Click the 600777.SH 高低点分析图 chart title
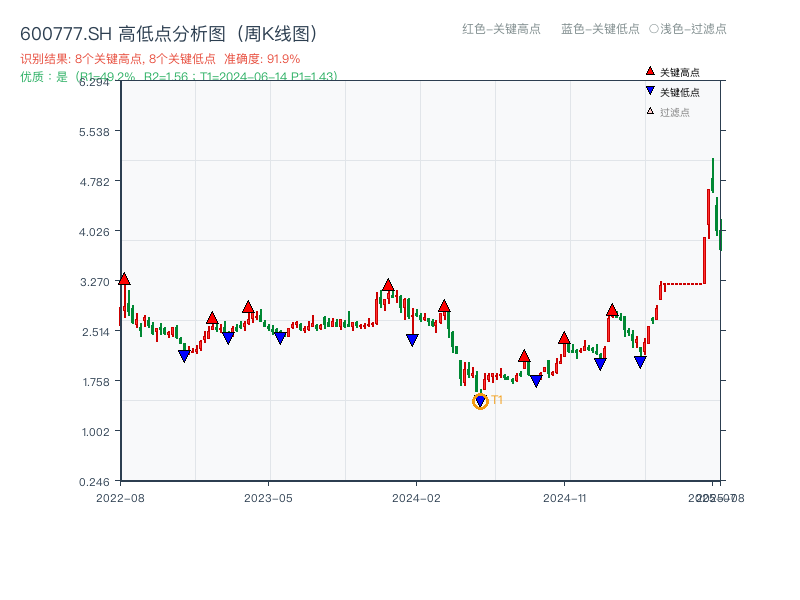 click(169, 33)
